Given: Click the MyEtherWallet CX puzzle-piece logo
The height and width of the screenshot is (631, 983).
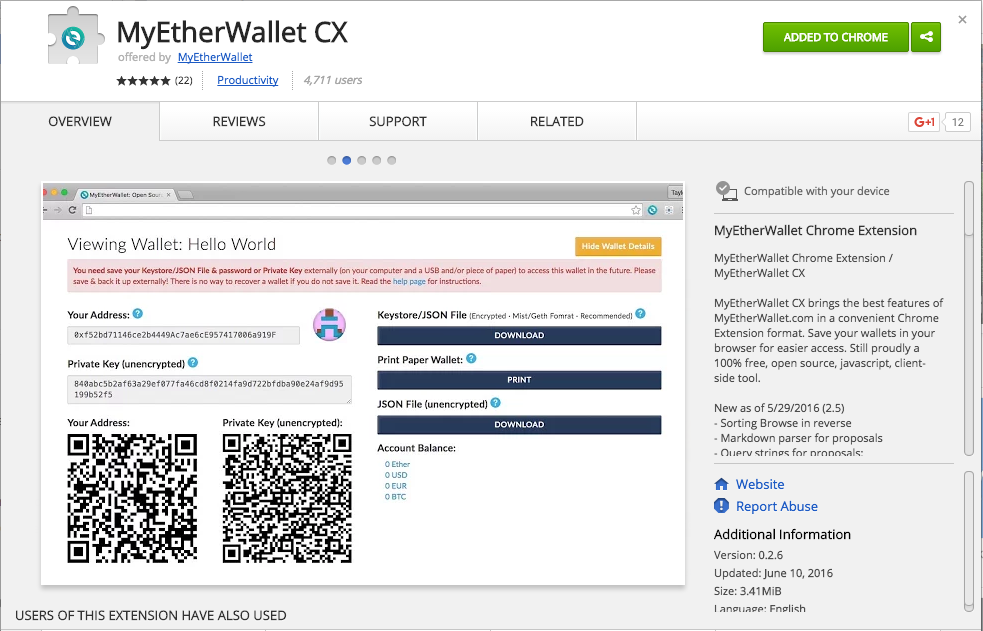Looking at the screenshot, I should click(x=74, y=37).
